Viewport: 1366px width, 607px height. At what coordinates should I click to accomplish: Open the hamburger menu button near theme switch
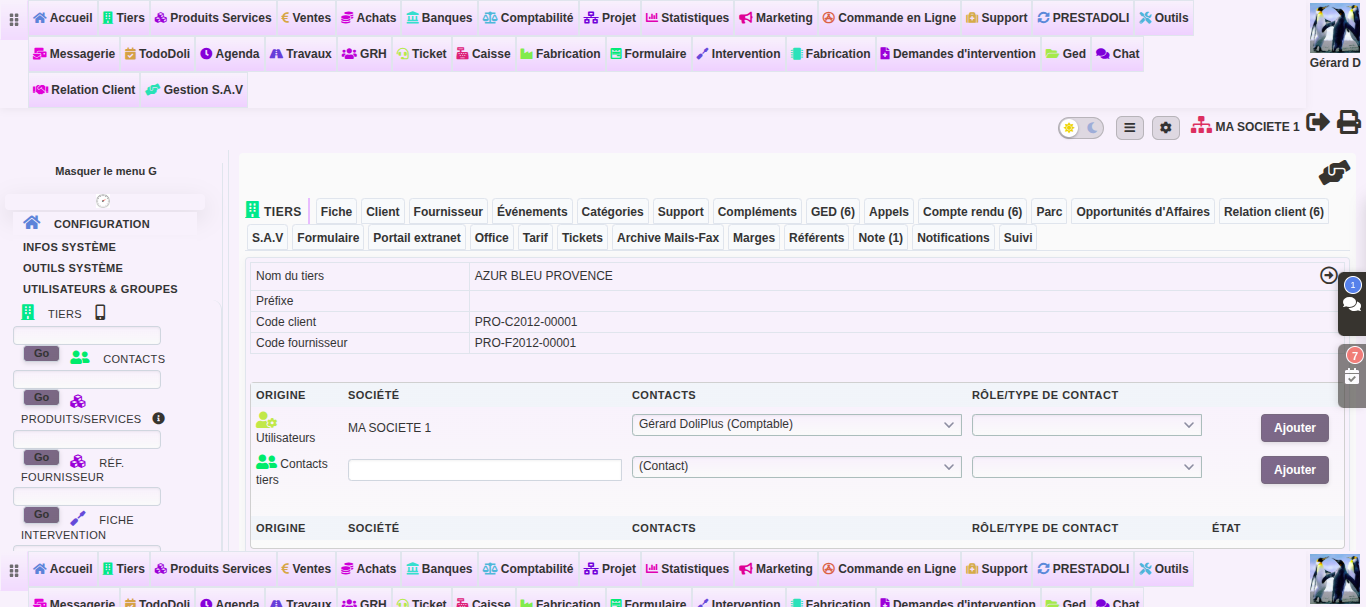coord(1130,128)
